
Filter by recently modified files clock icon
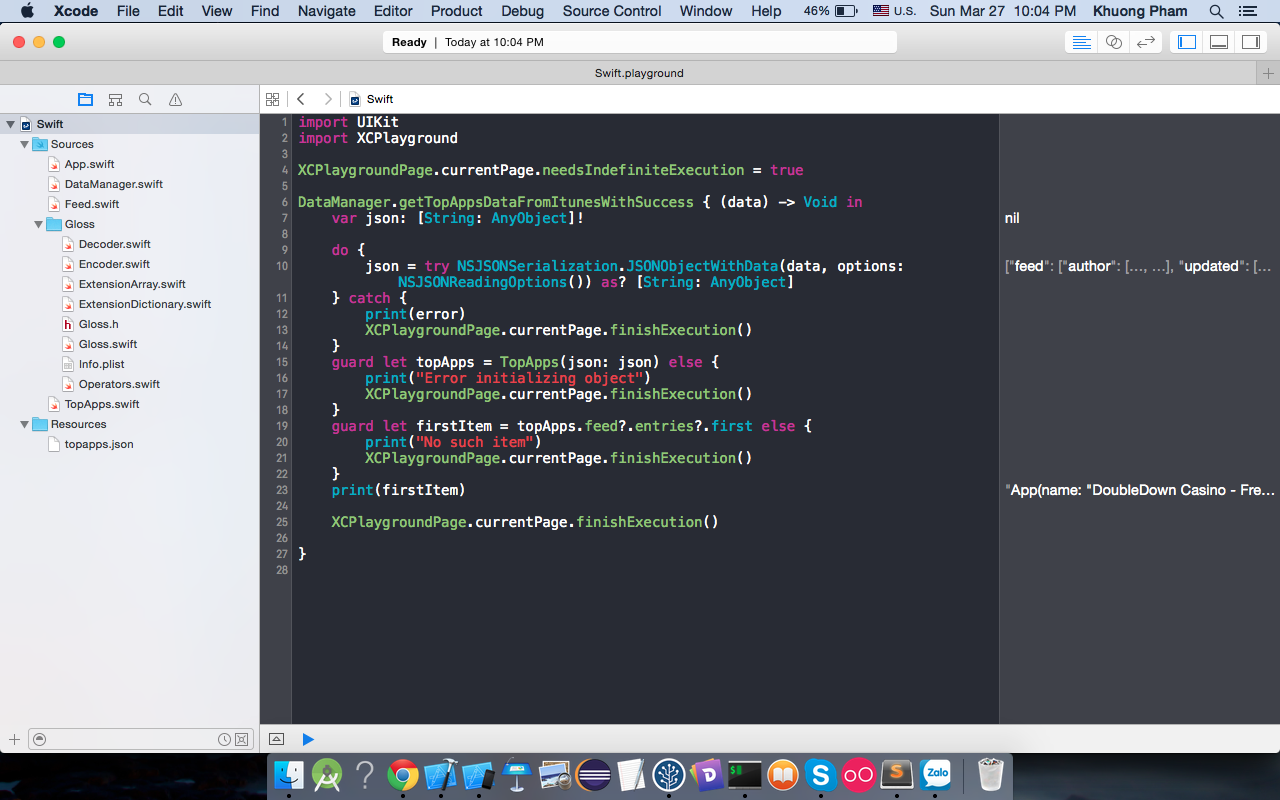coord(224,739)
